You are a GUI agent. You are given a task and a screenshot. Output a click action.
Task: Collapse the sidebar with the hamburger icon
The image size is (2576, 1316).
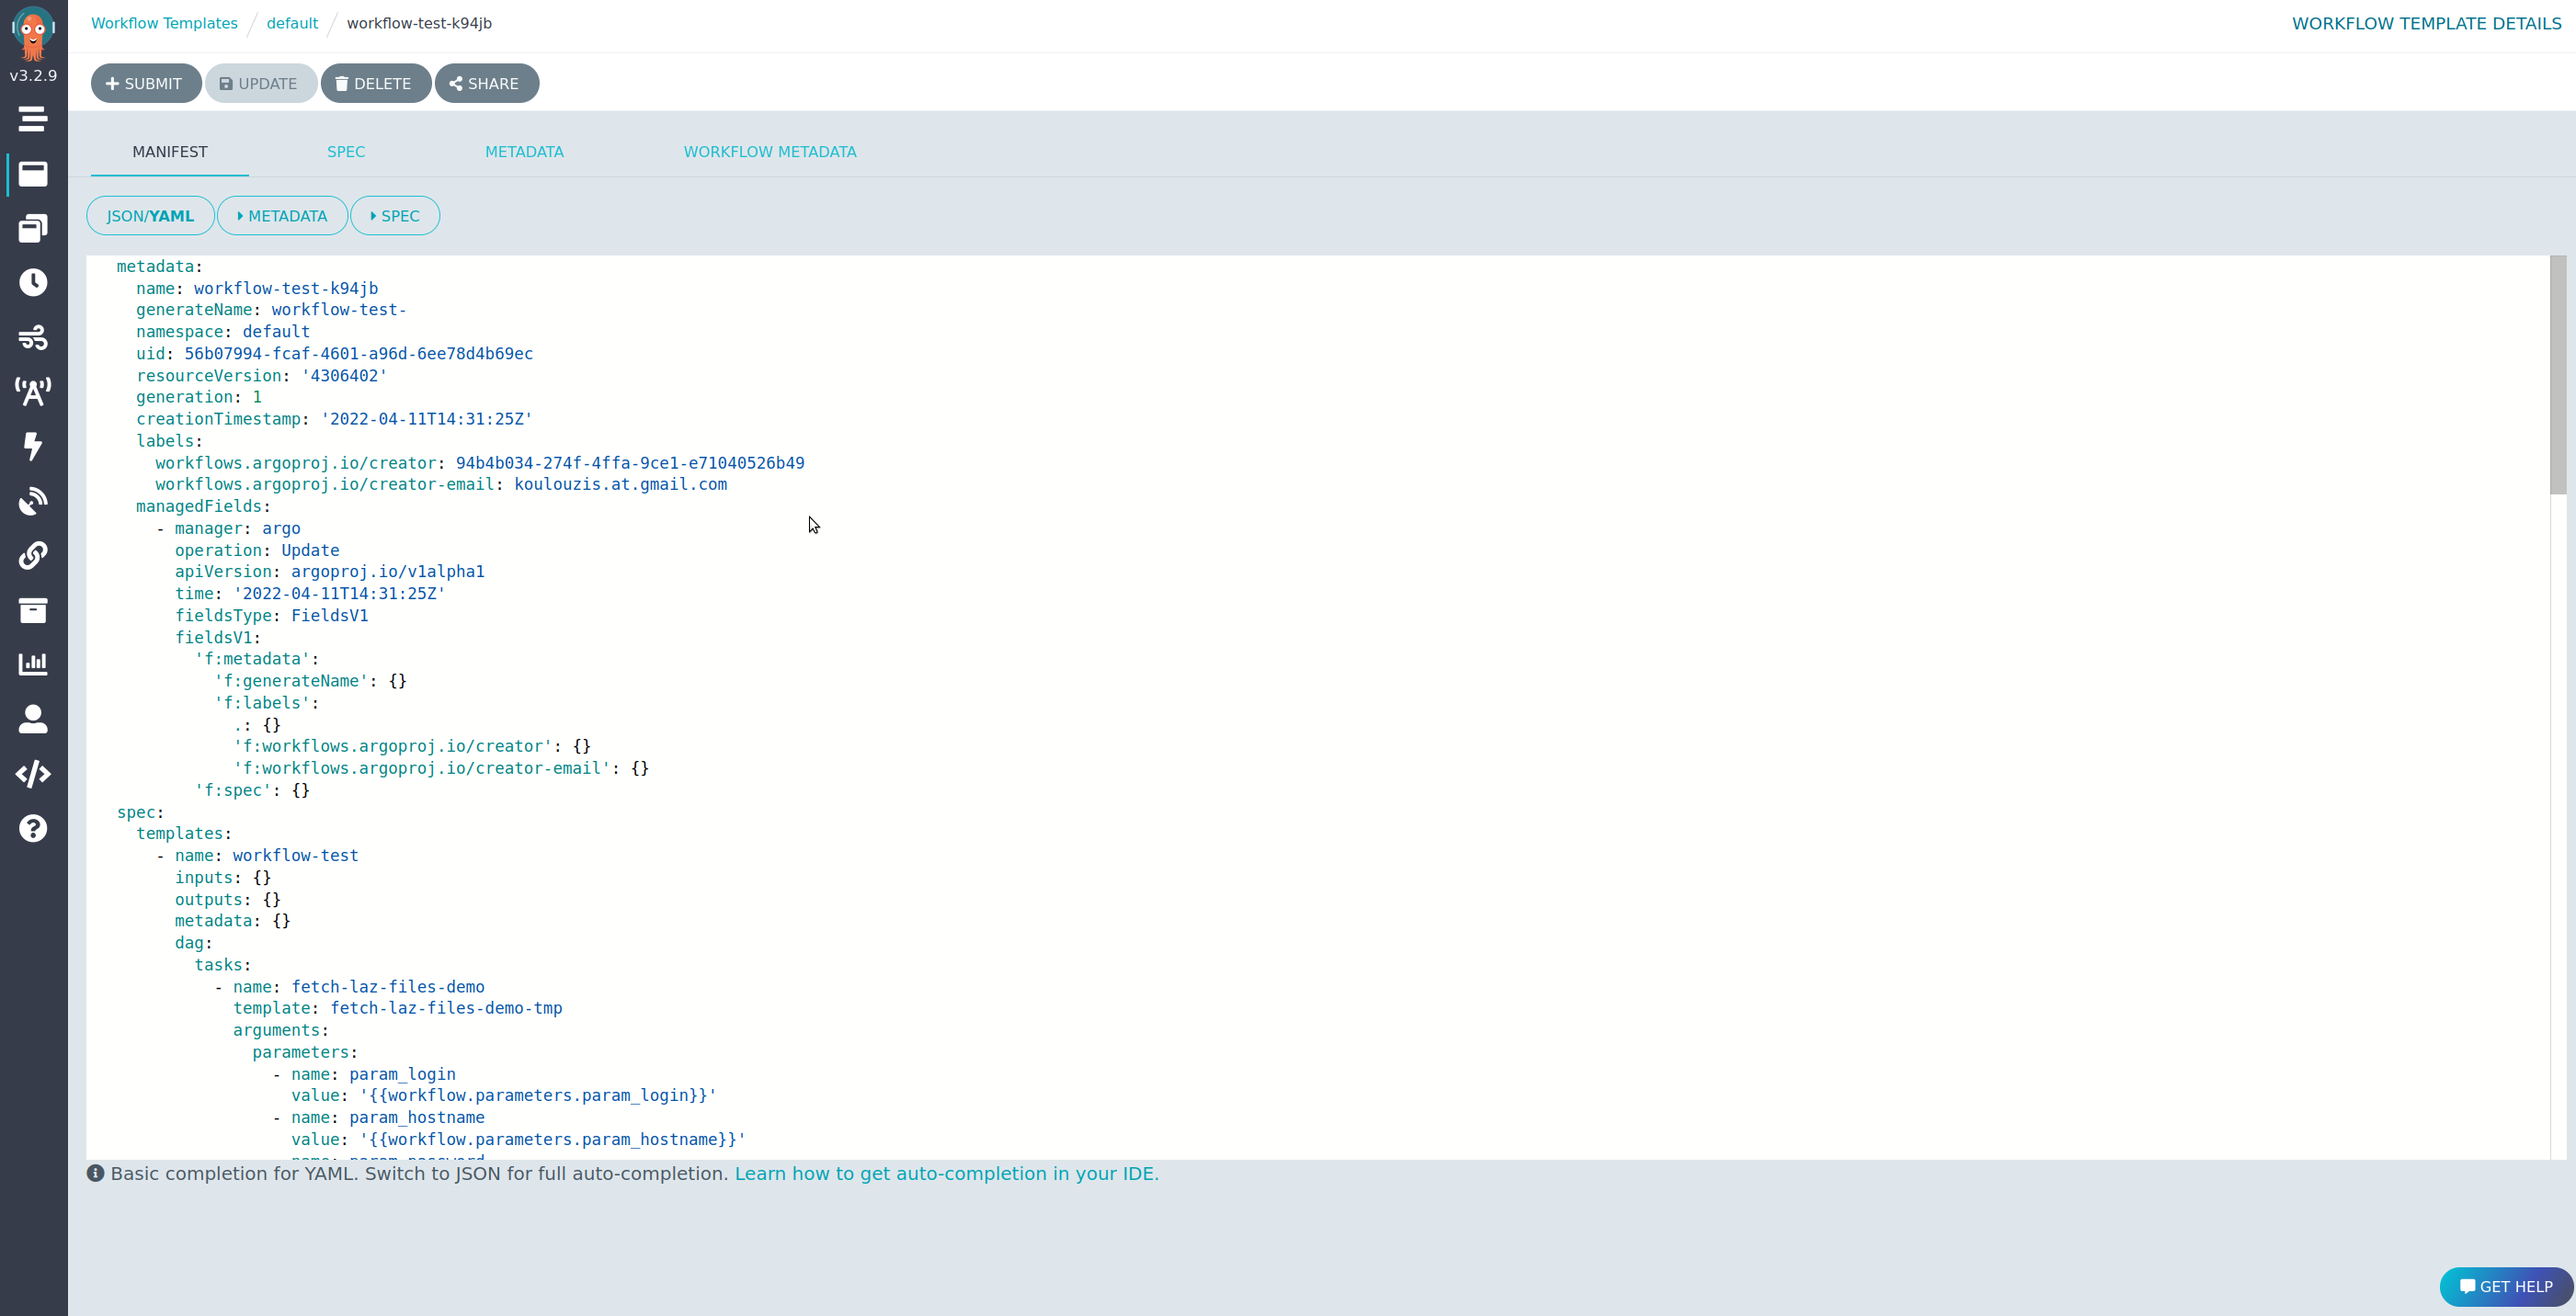33,119
